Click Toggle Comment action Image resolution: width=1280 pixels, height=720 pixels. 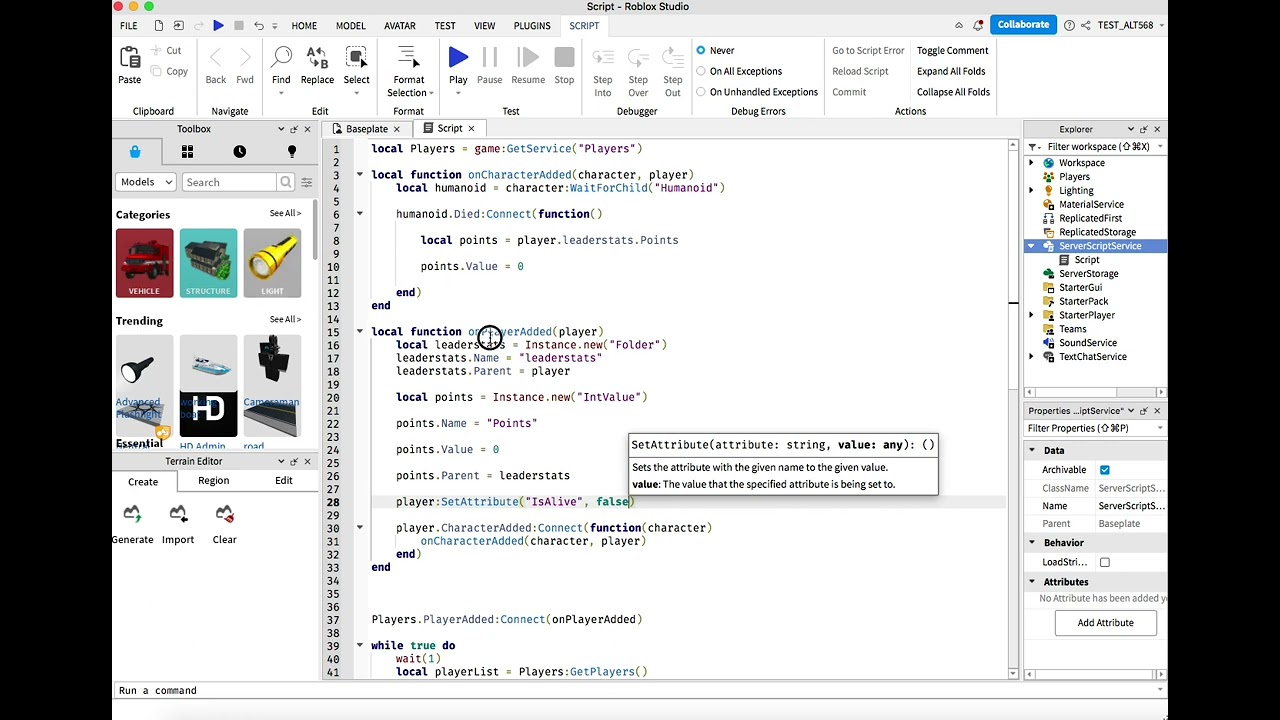(952, 50)
